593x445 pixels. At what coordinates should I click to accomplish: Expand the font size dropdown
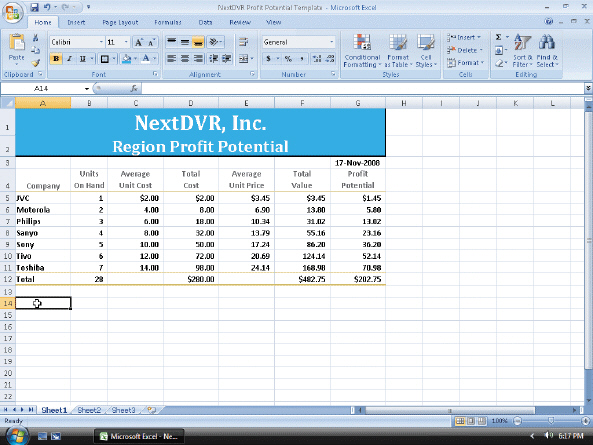click(x=126, y=42)
